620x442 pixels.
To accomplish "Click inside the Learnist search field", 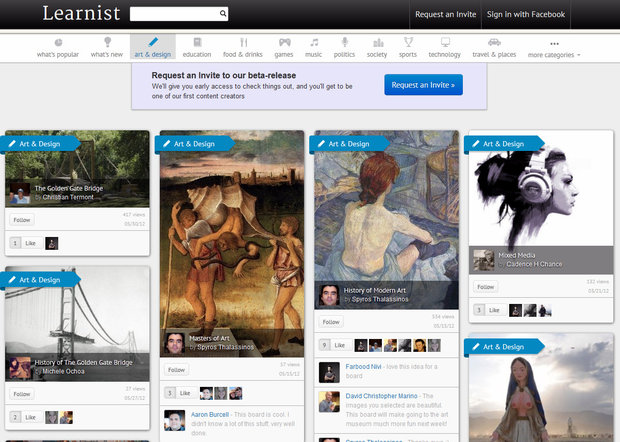I will click(x=172, y=14).
